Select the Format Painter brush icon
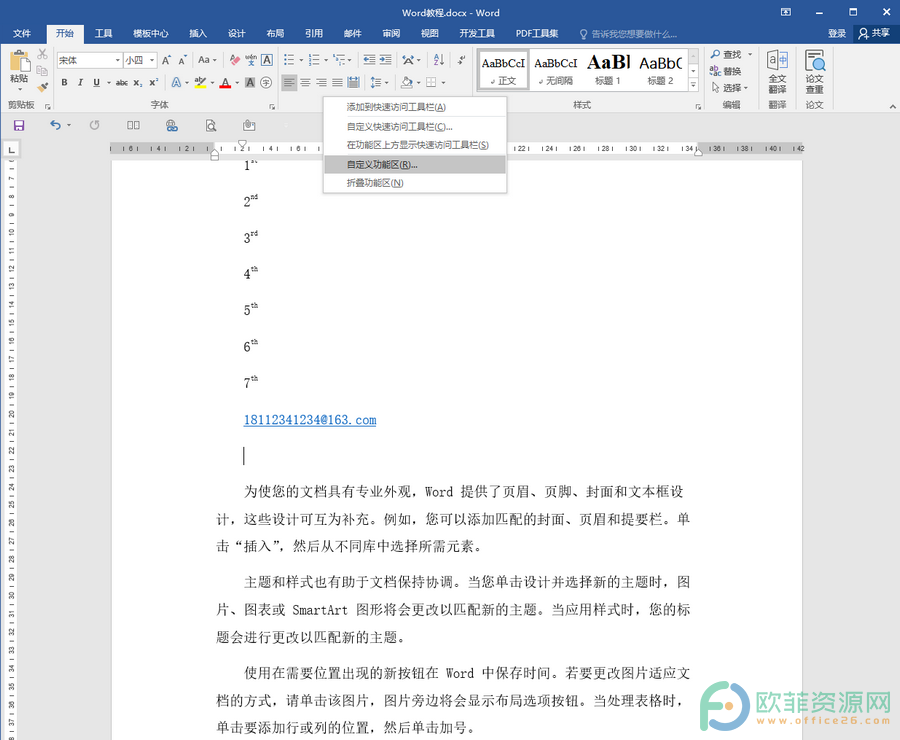900x740 pixels. click(x=42, y=87)
